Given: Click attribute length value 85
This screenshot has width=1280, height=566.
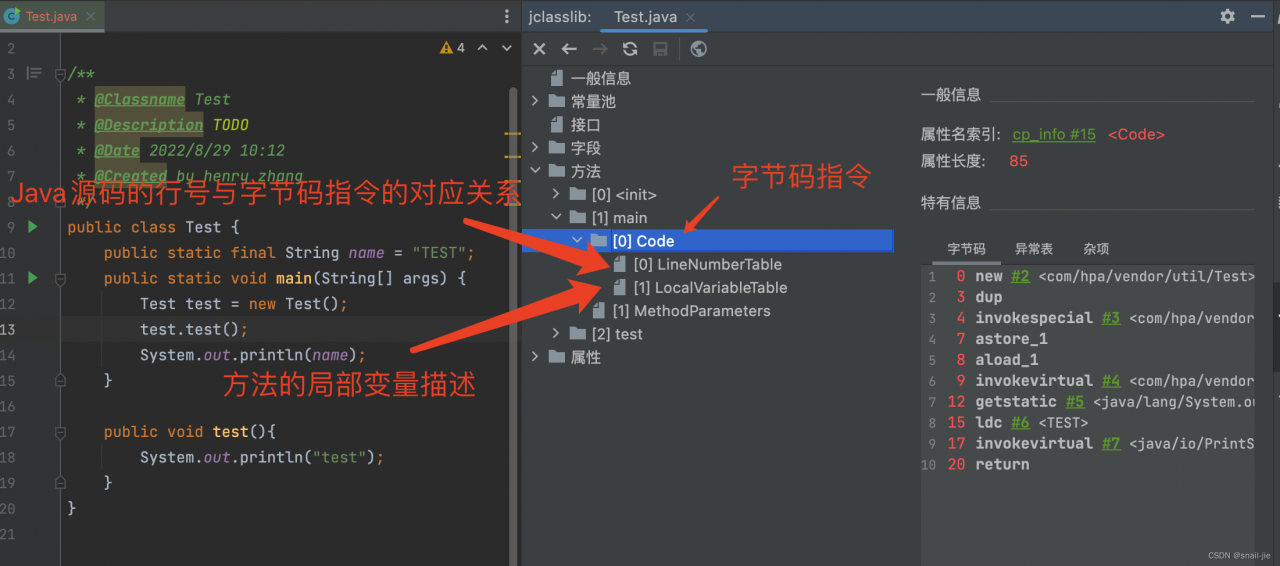Looking at the screenshot, I should click(x=1019, y=161).
